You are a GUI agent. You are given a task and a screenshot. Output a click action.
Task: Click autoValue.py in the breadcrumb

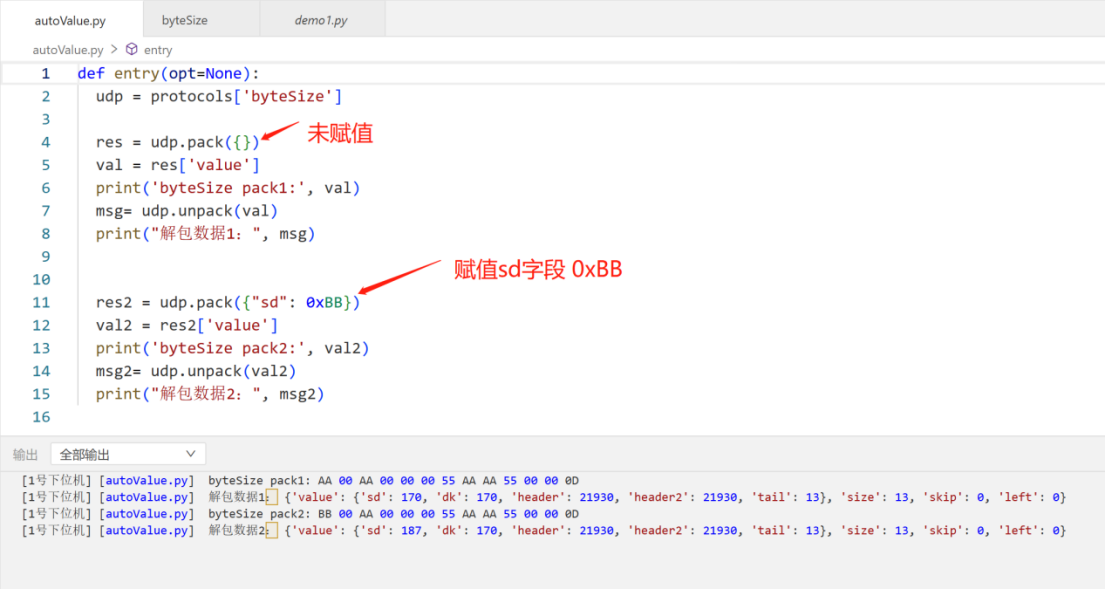coord(68,50)
